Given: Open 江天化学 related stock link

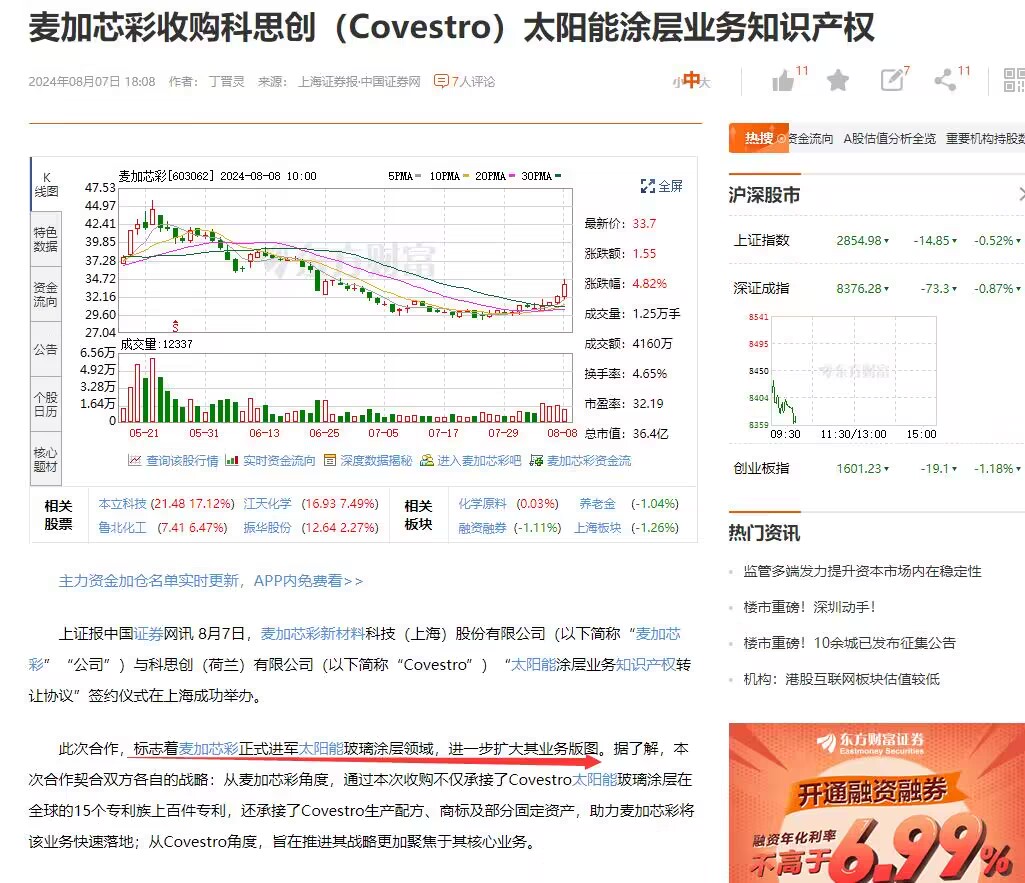Looking at the screenshot, I should (267, 503).
